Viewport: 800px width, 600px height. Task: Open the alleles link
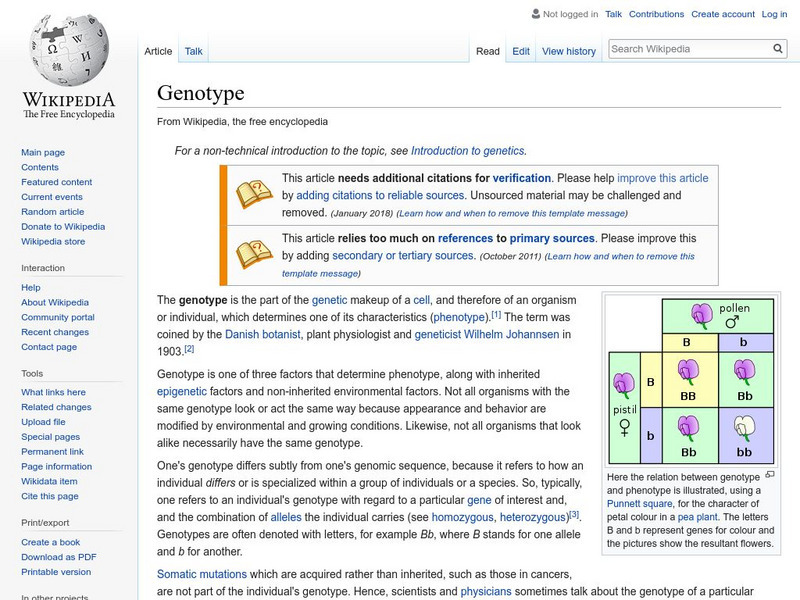pos(286,517)
